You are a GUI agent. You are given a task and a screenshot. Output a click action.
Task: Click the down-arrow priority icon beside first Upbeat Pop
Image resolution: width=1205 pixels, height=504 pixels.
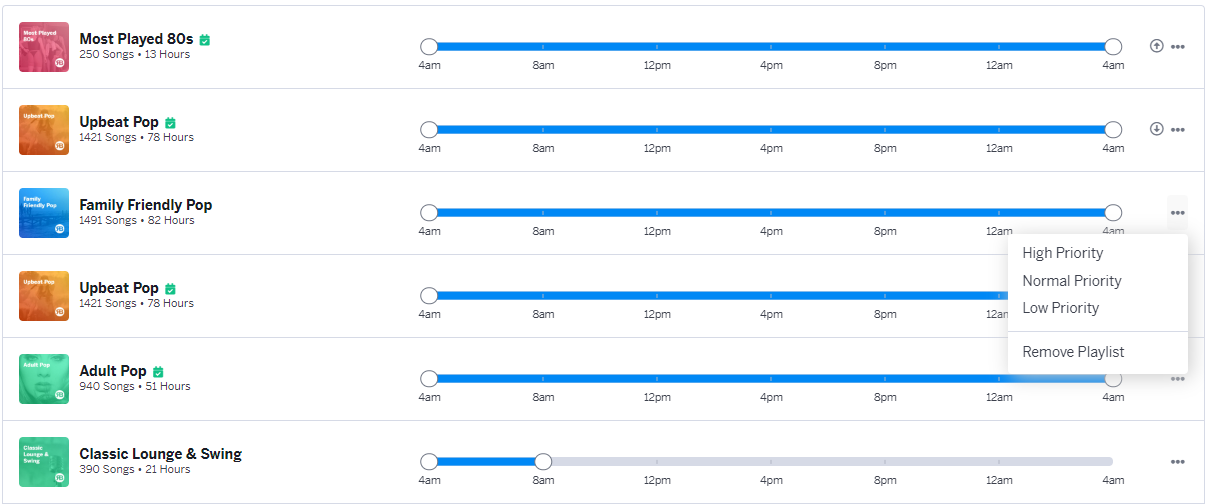pyautogui.click(x=1157, y=129)
